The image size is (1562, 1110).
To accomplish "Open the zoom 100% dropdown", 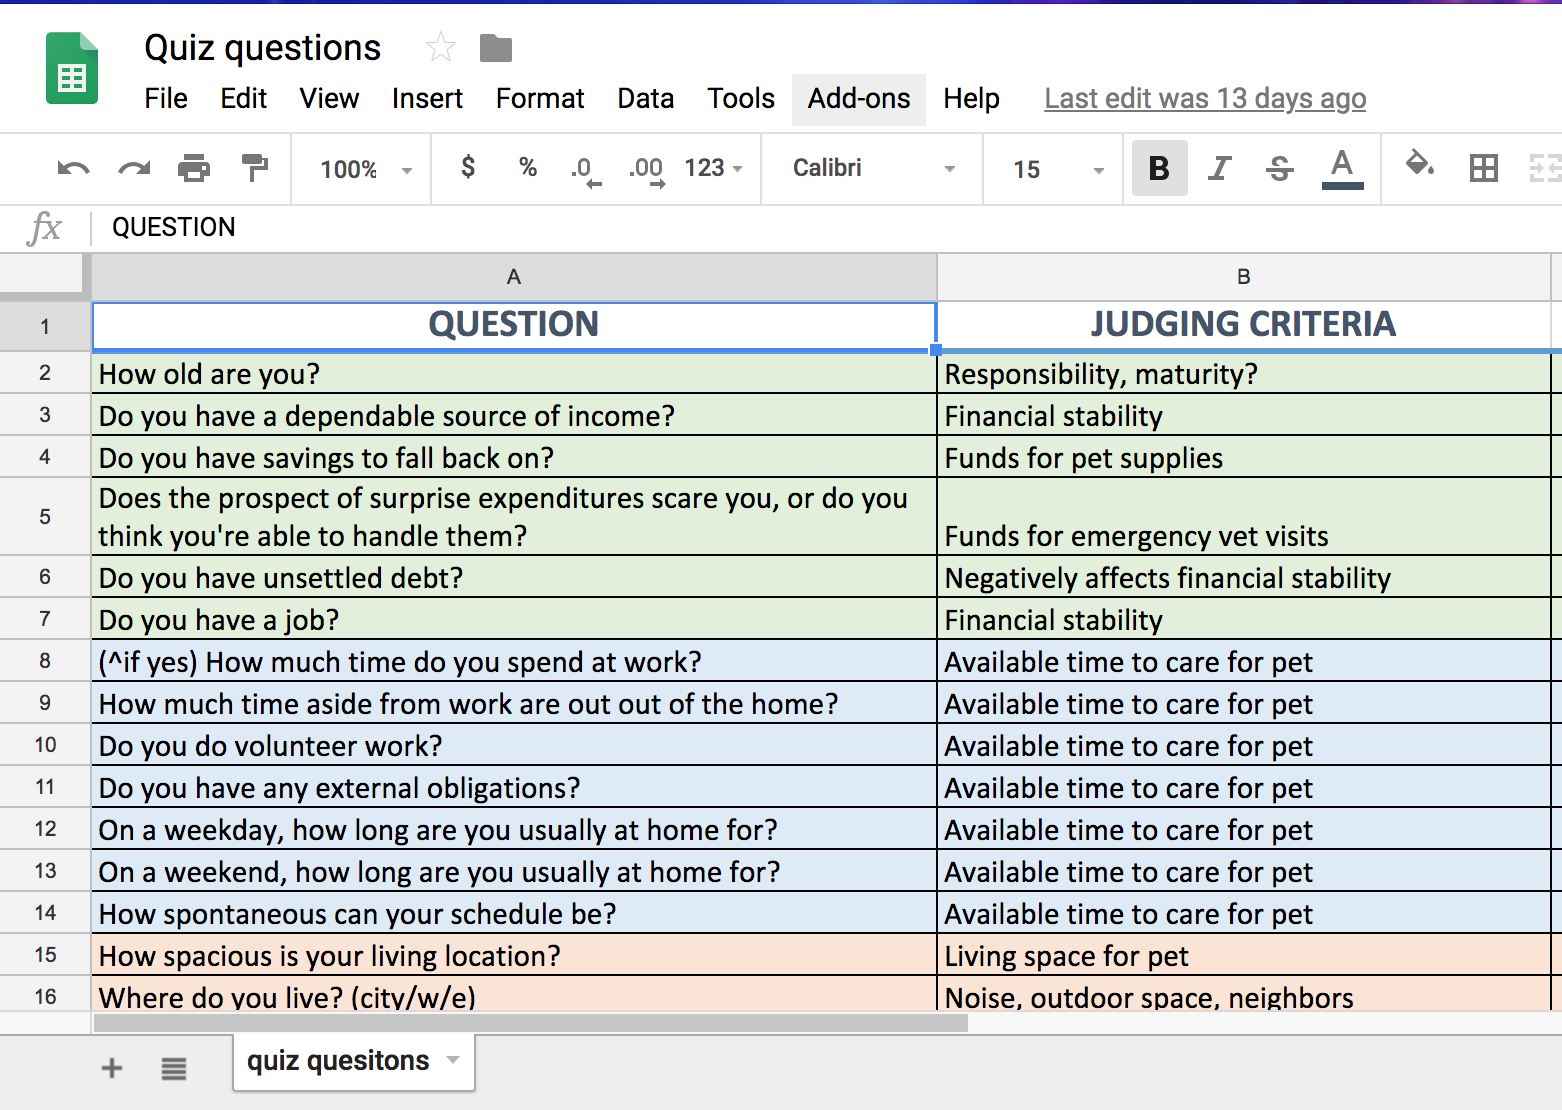I will (365, 169).
